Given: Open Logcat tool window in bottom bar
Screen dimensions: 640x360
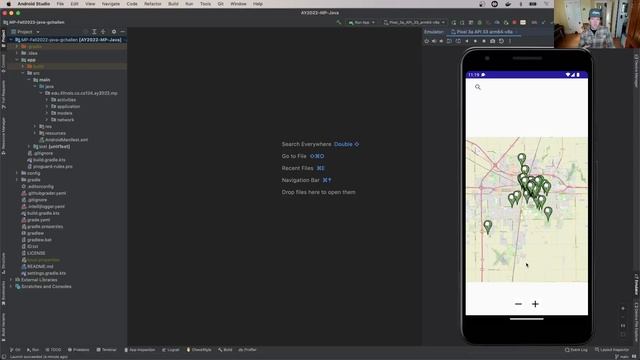Looking at the screenshot, I should [x=171, y=350].
